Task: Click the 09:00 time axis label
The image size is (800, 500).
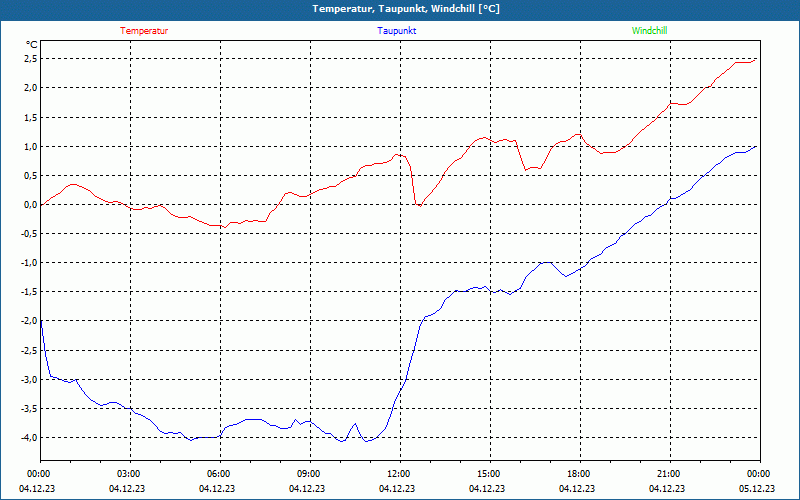Action: [310, 474]
